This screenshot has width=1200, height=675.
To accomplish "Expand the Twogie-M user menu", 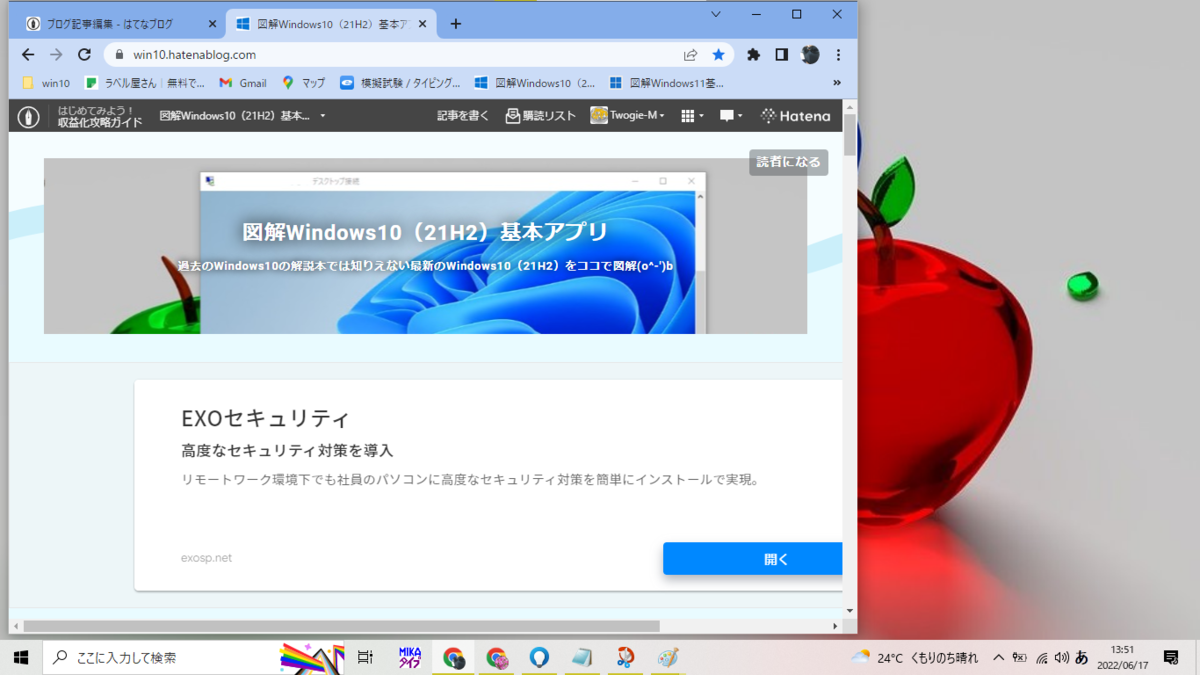I will tap(628, 116).
